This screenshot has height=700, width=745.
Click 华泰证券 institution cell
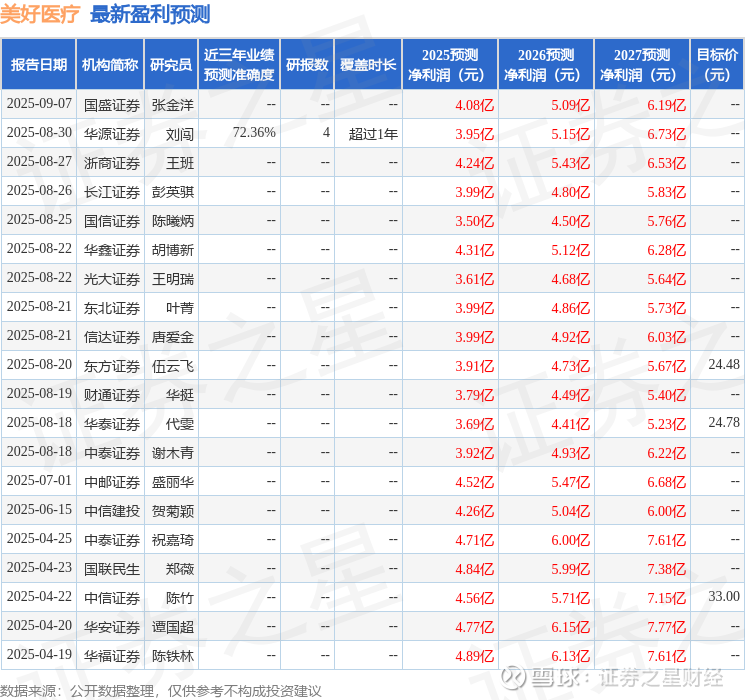112,424
